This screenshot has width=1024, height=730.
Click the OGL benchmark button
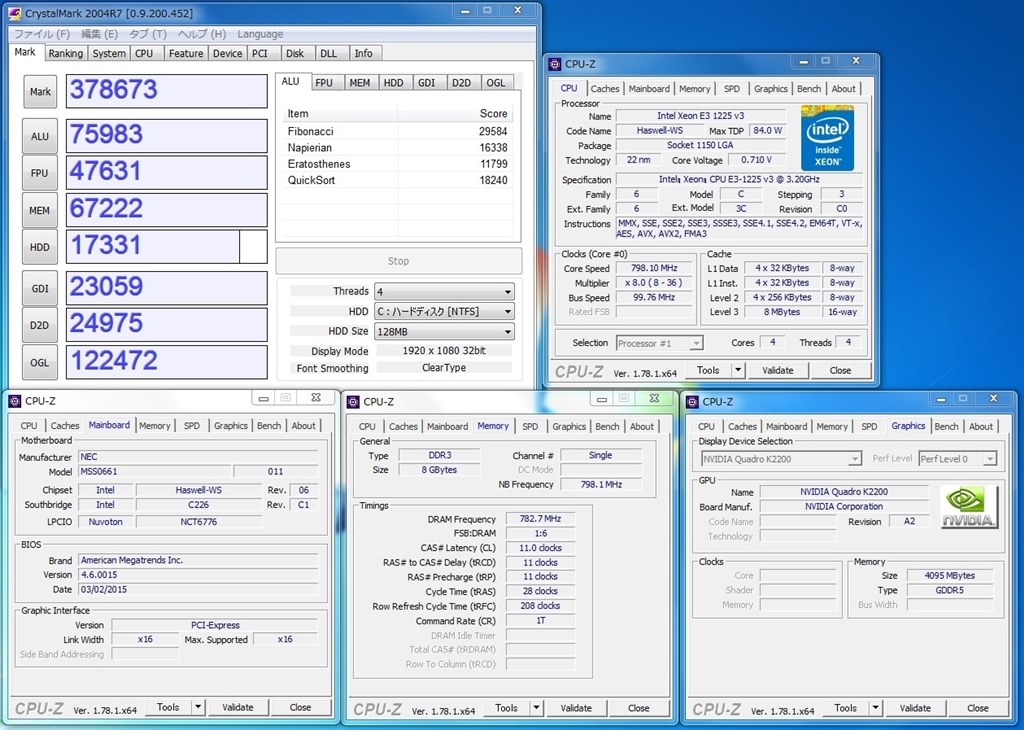tap(40, 362)
